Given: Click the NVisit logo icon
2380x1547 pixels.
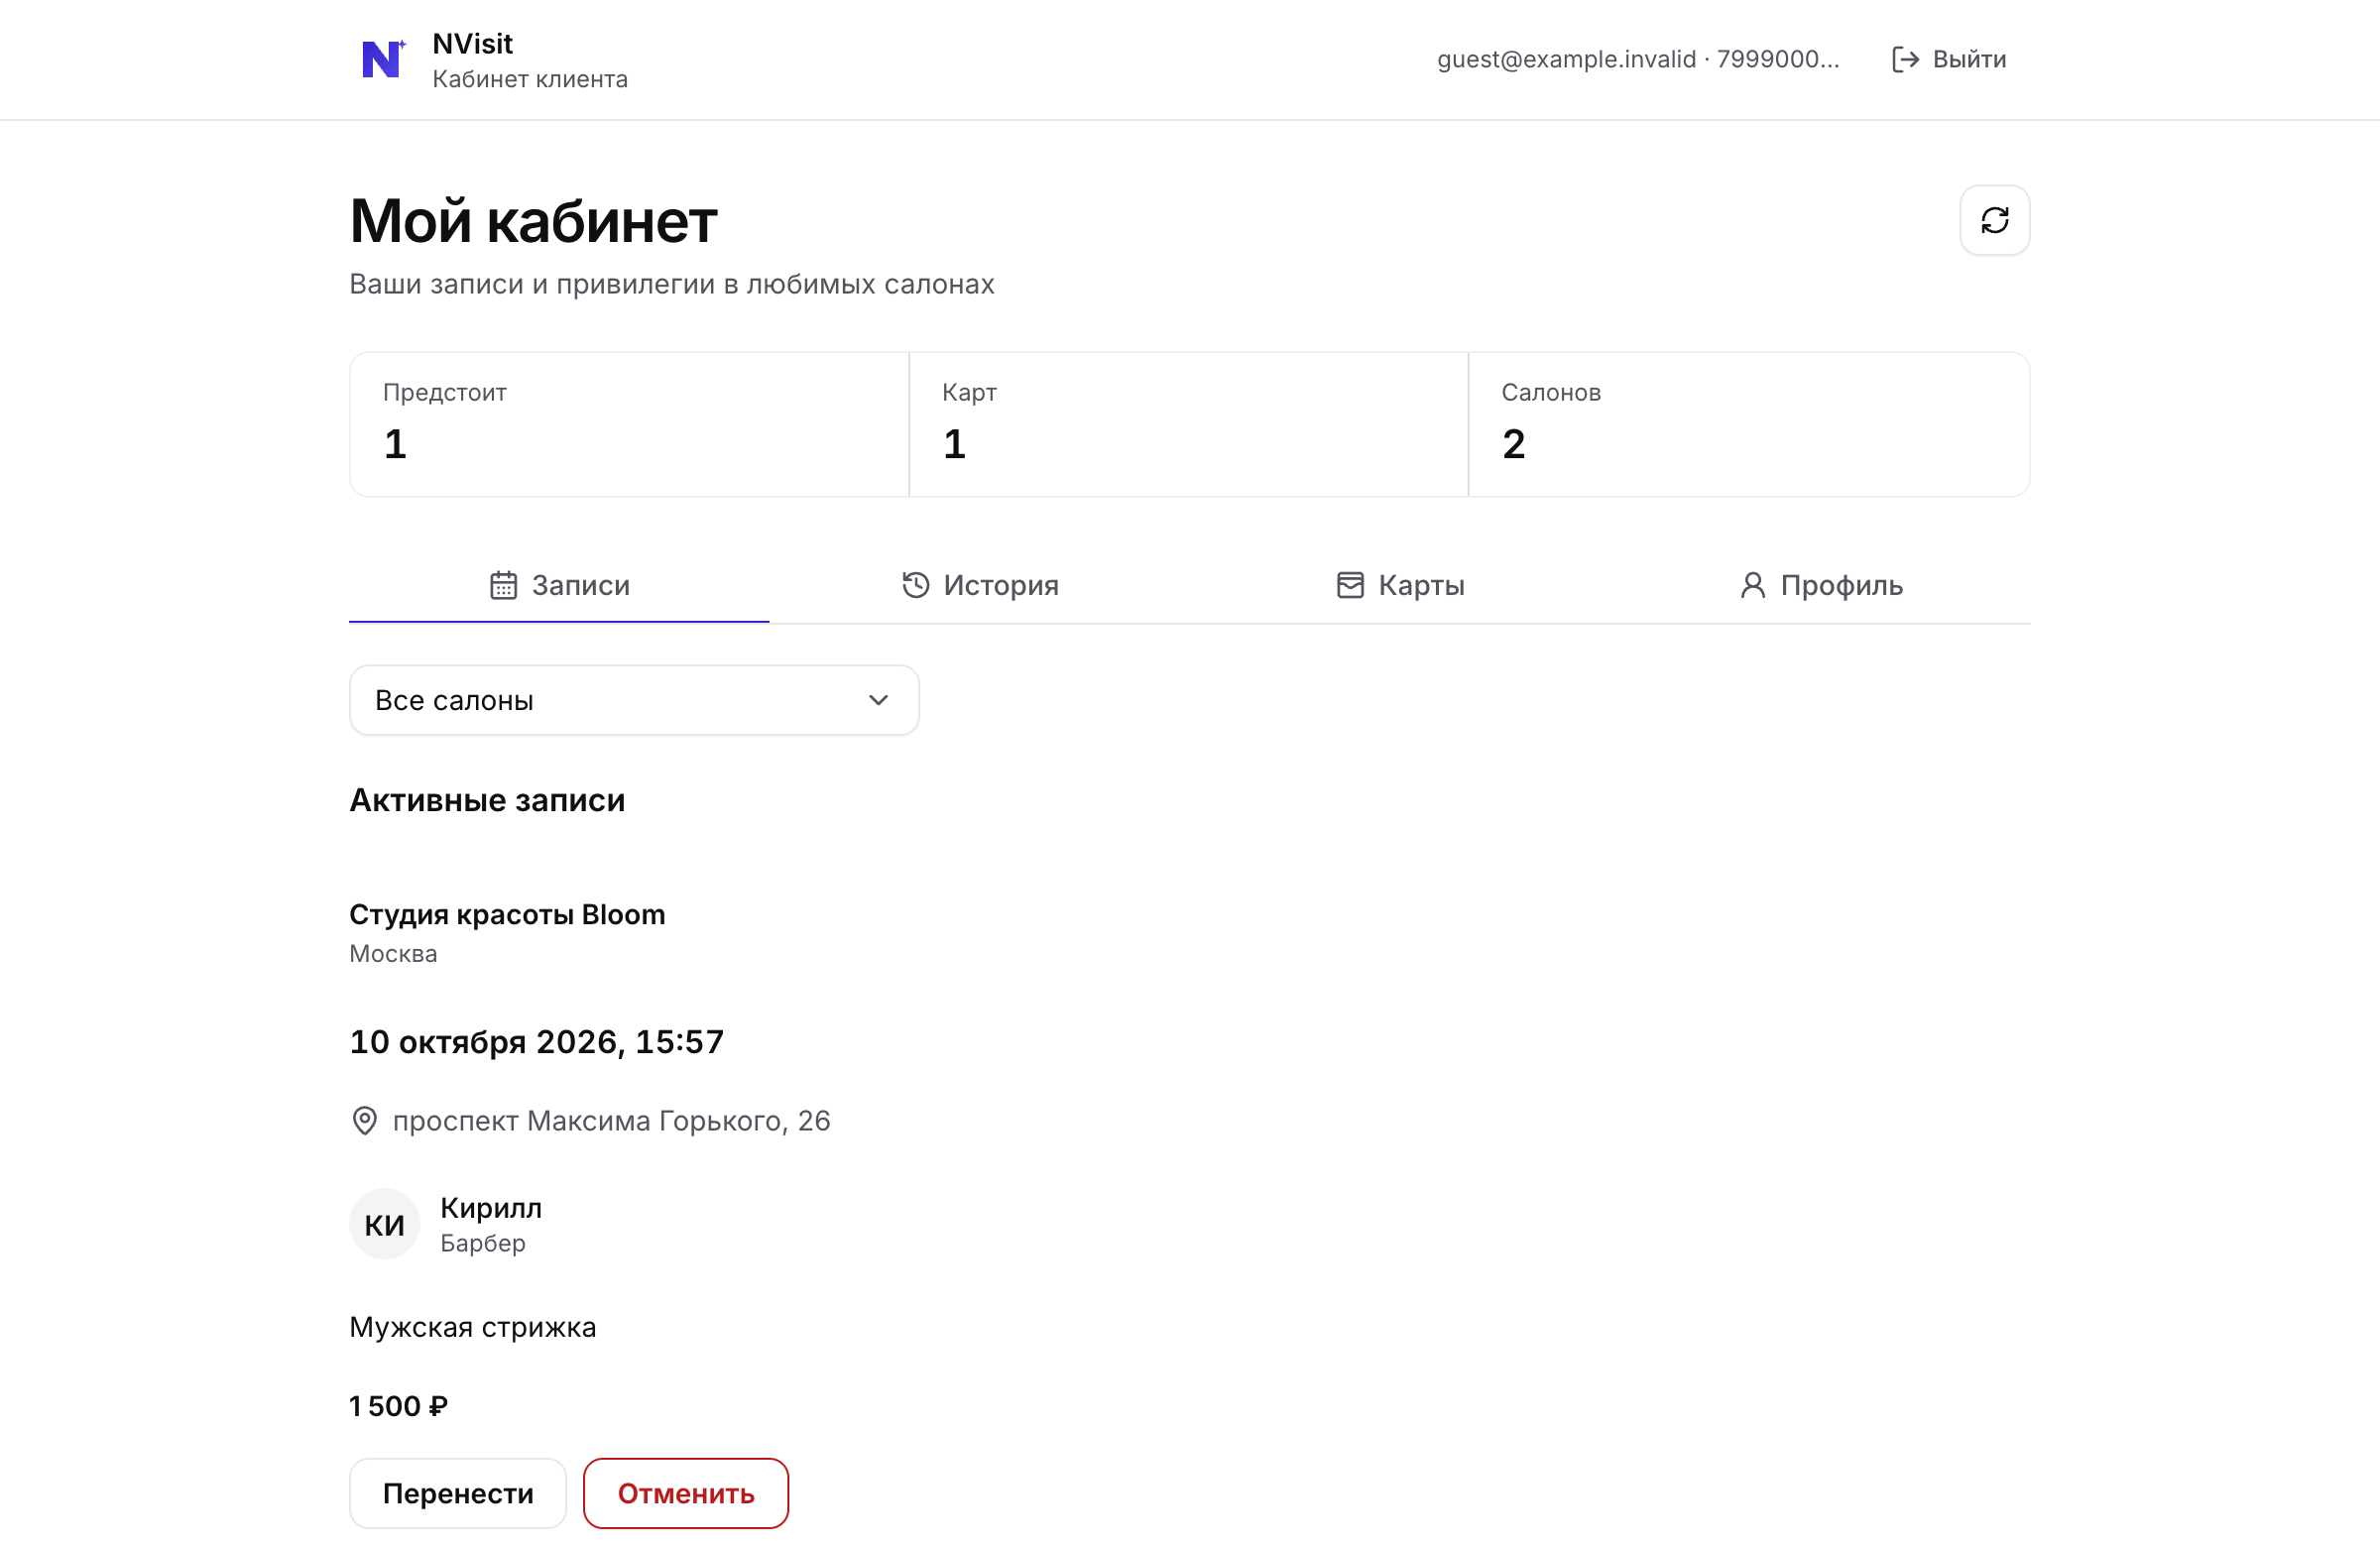Looking at the screenshot, I should (x=384, y=59).
